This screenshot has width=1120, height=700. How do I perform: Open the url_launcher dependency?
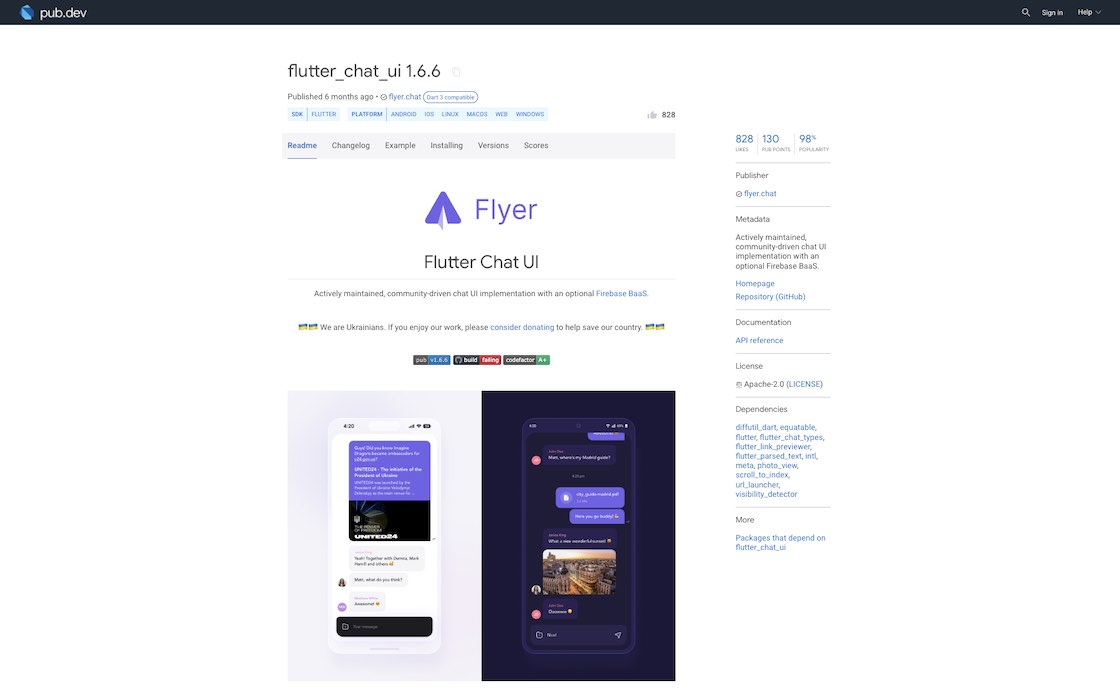pos(757,484)
